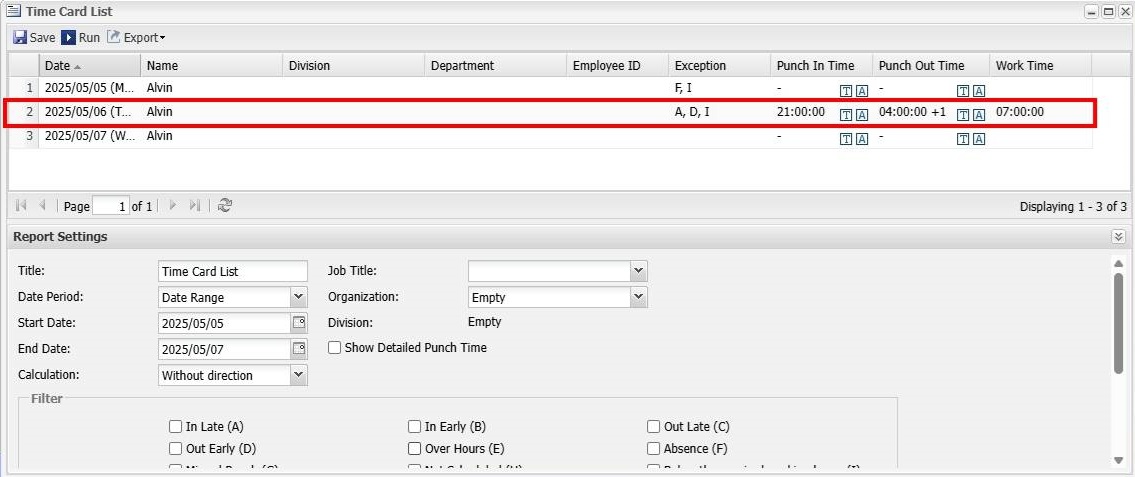1135x477 pixels.
Task: Click the A icon in Punch Out for 2025/05/07
Action: (x=979, y=139)
